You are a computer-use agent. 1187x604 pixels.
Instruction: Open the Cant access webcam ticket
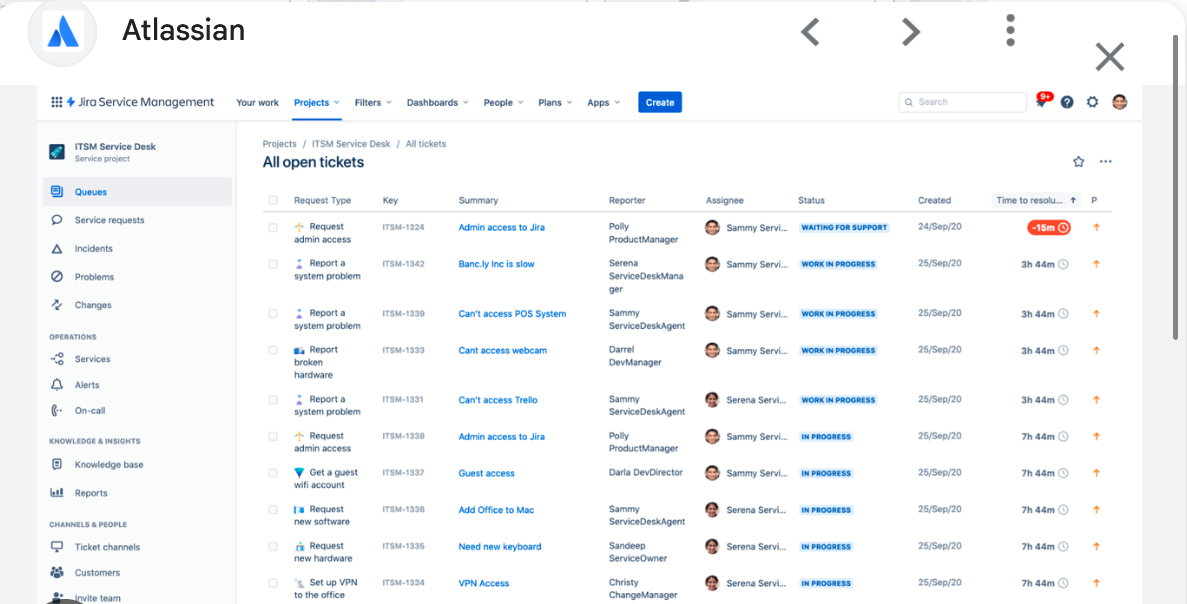tap(503, 350)
